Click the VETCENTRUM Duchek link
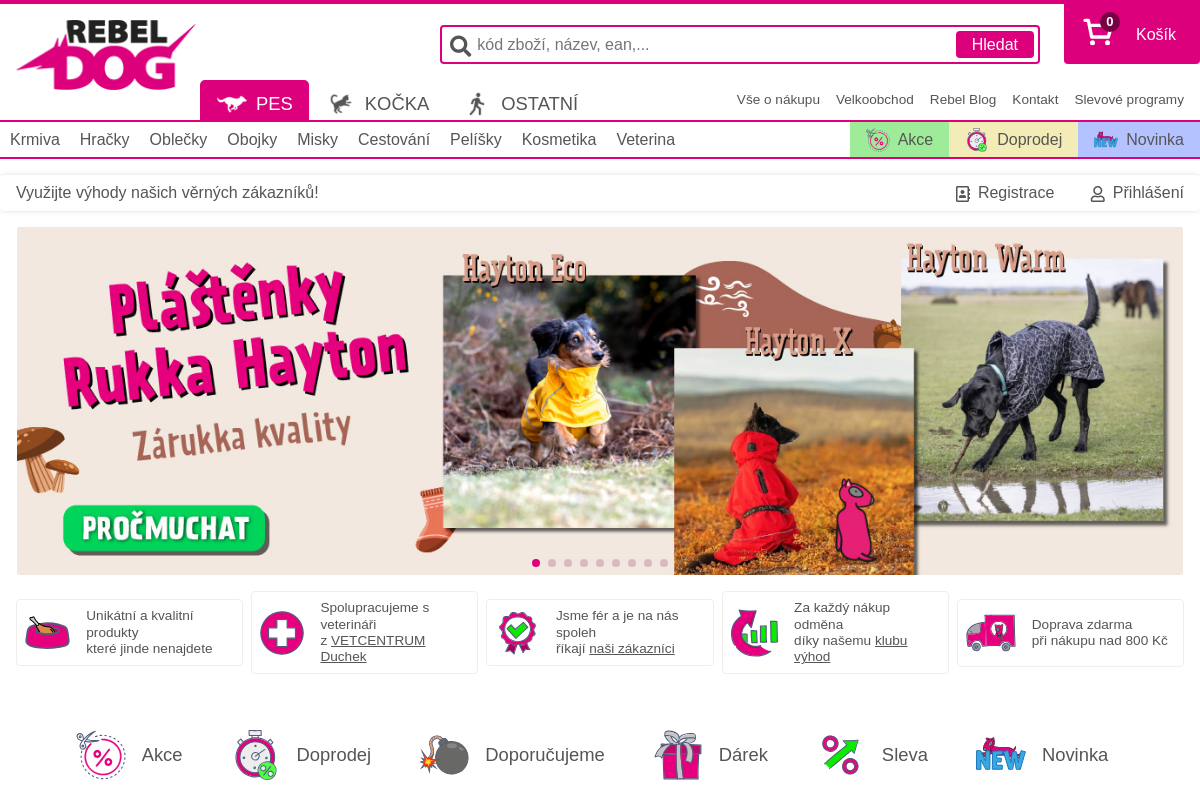The width and height of the screenshot is (1200, 800). click(x=373, y=648)
